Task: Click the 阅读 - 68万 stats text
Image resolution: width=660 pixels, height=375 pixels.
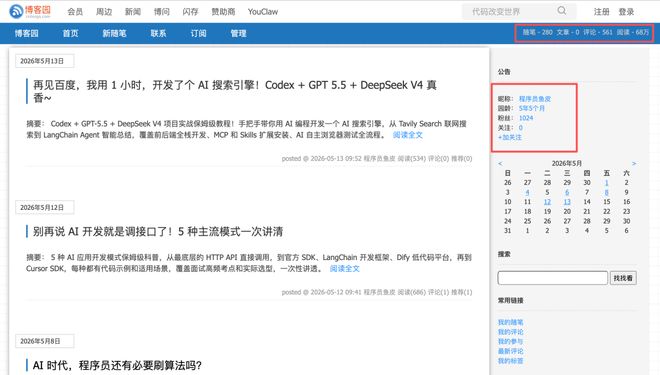Action: click(x=633, y=32)
